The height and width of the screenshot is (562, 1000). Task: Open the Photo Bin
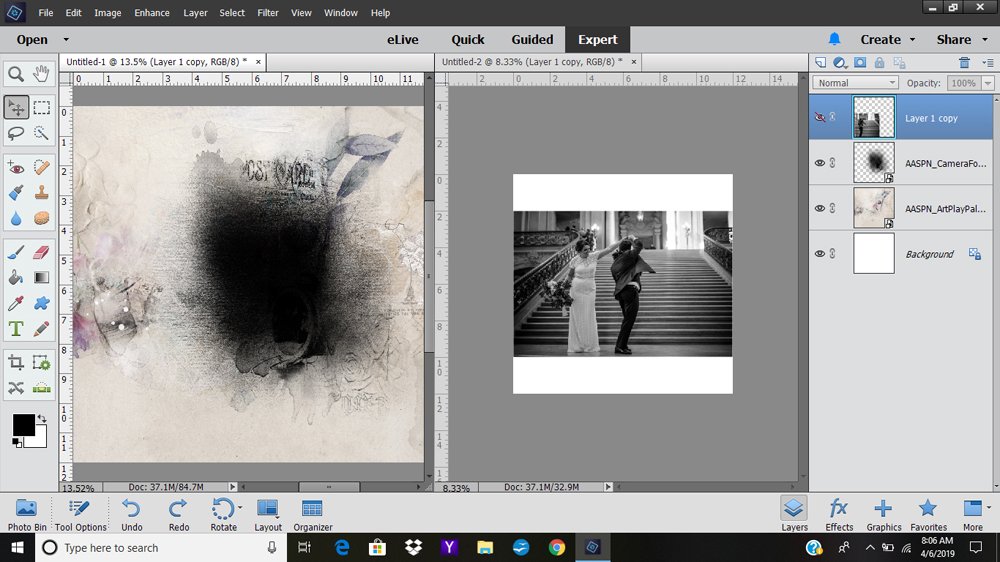pyautogui.click(x=27, y=515)
